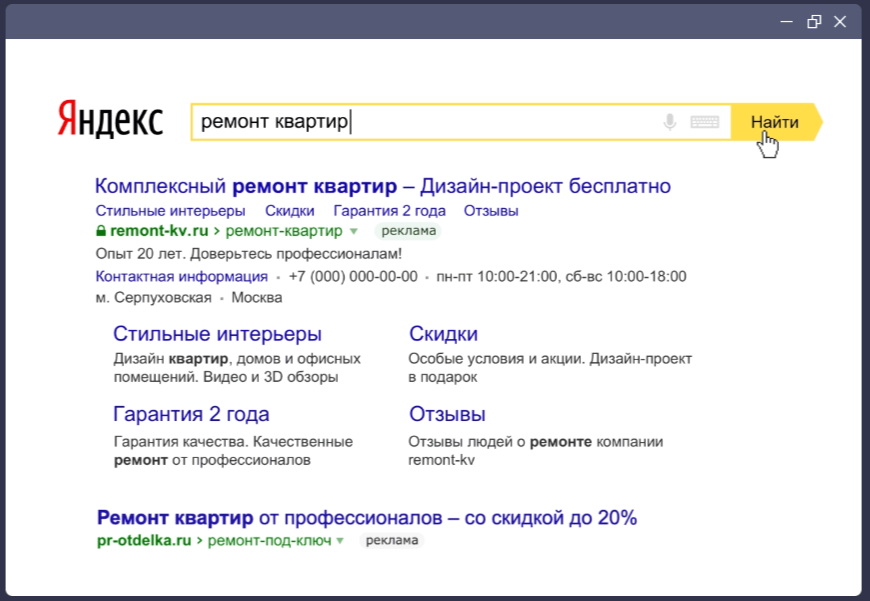The image size is (870, 601).
Task: Click the pr-otdelka.ru green domain link
Action: pyautogui.click(x=144, y=541)
